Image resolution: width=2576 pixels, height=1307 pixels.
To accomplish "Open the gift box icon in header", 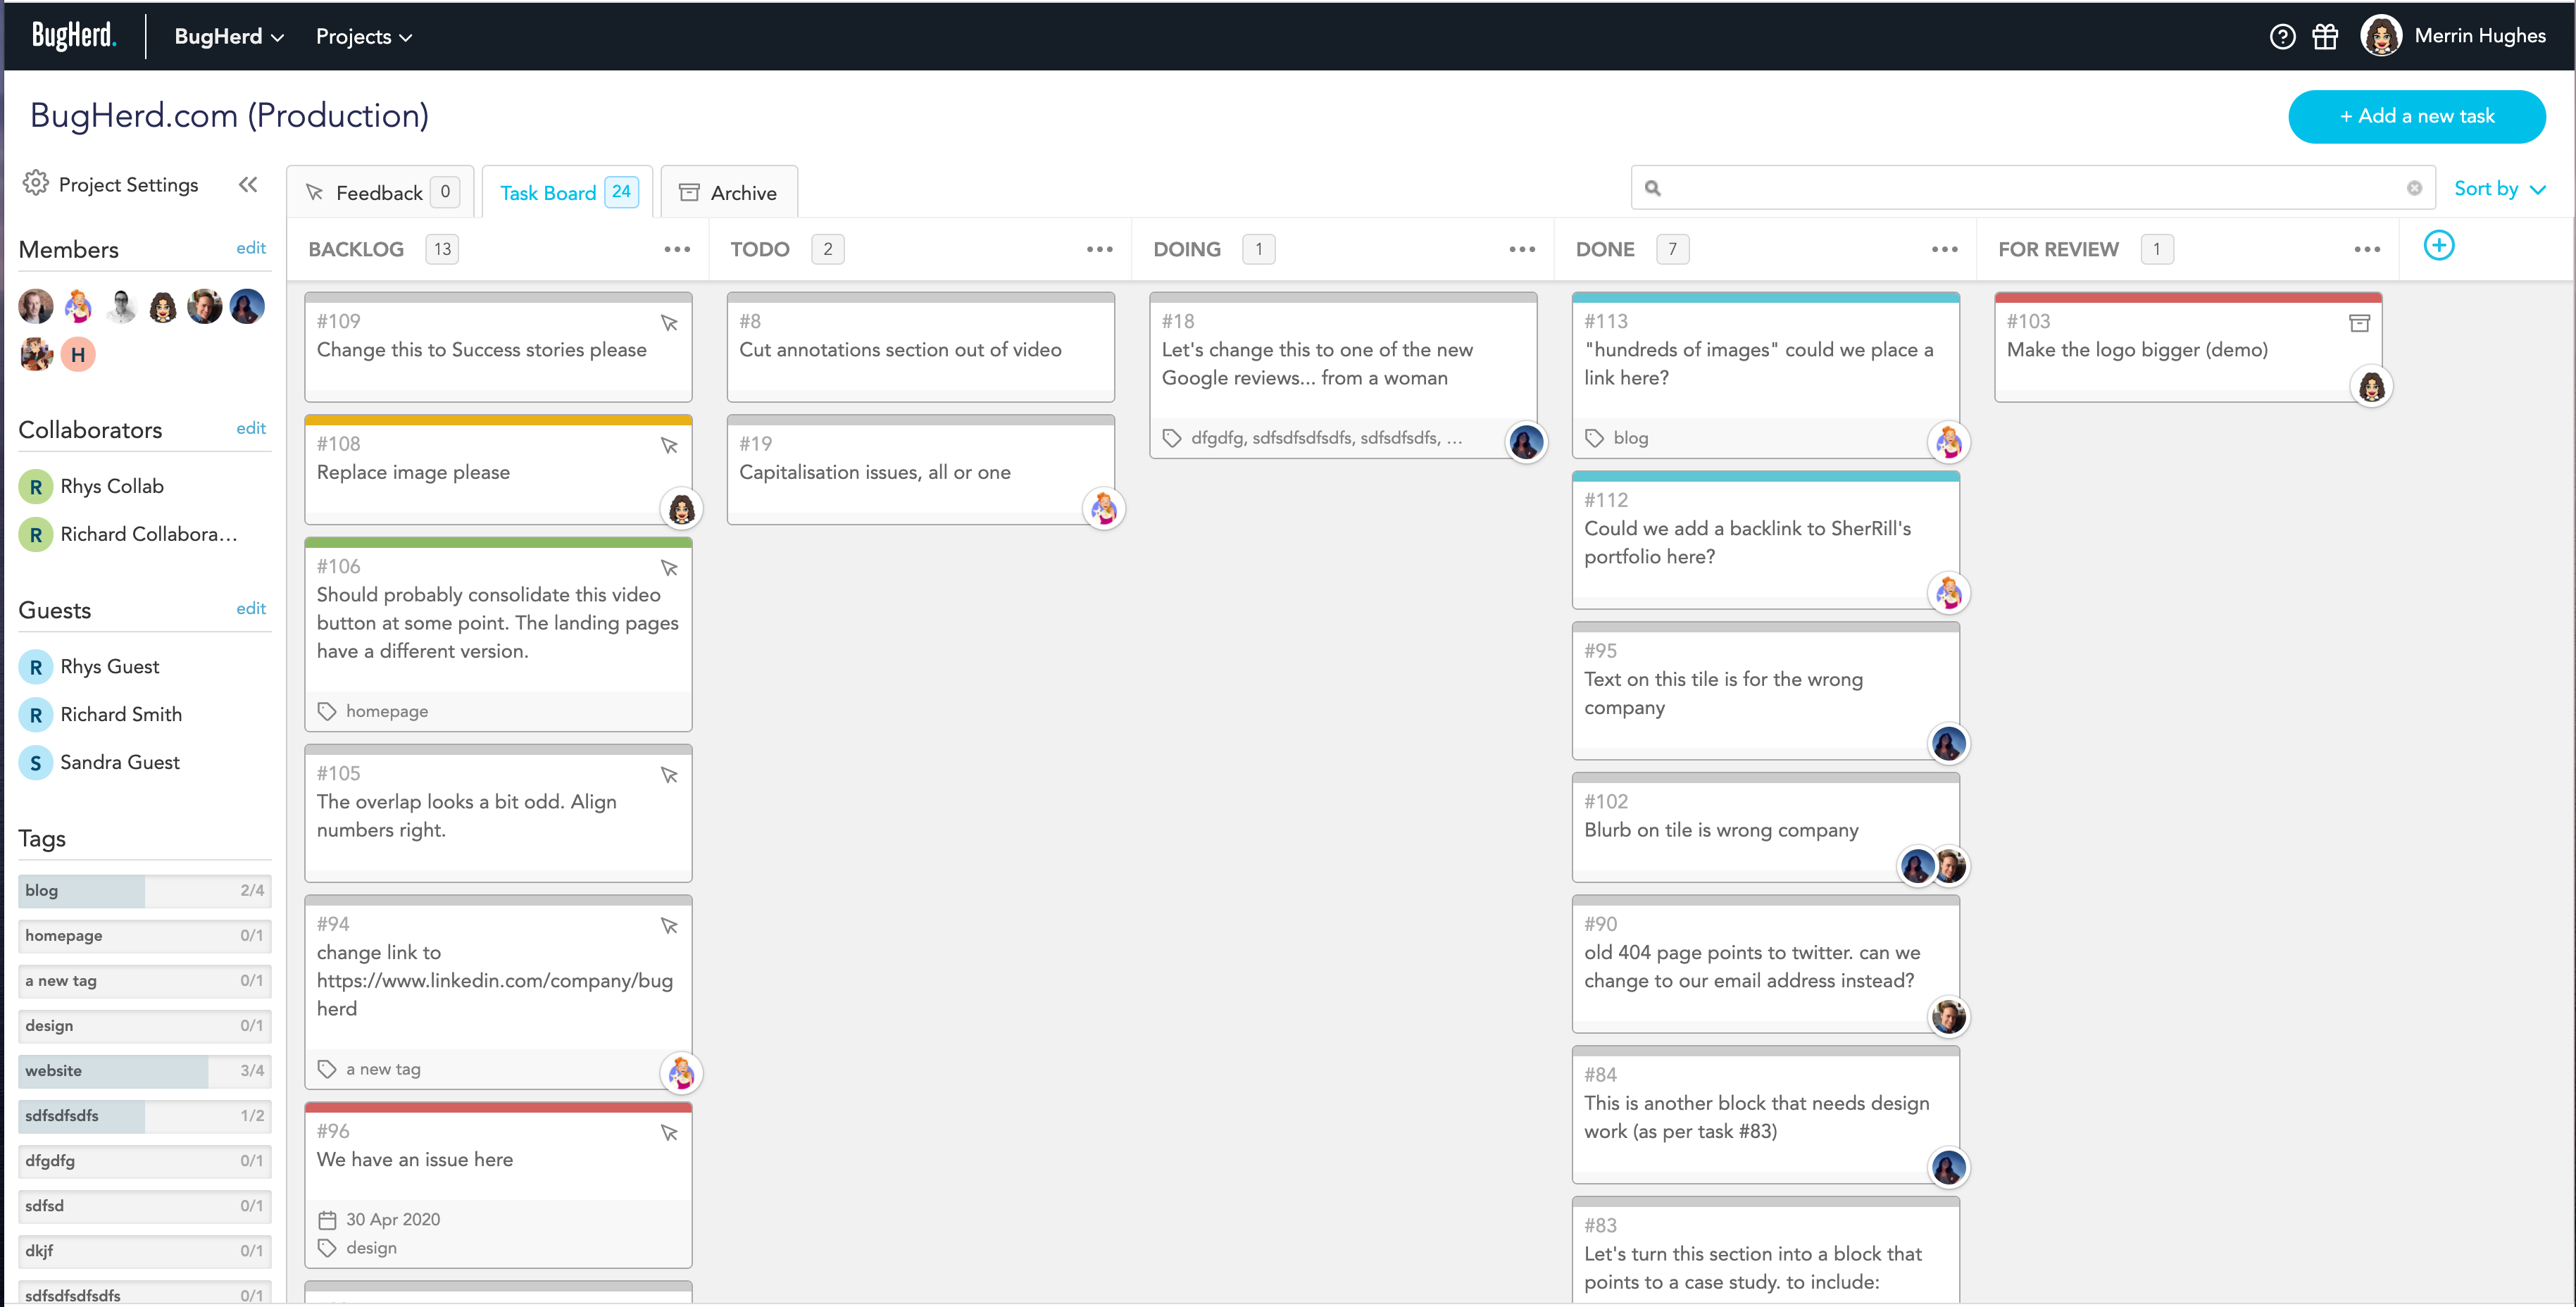I will (2325, 37).
